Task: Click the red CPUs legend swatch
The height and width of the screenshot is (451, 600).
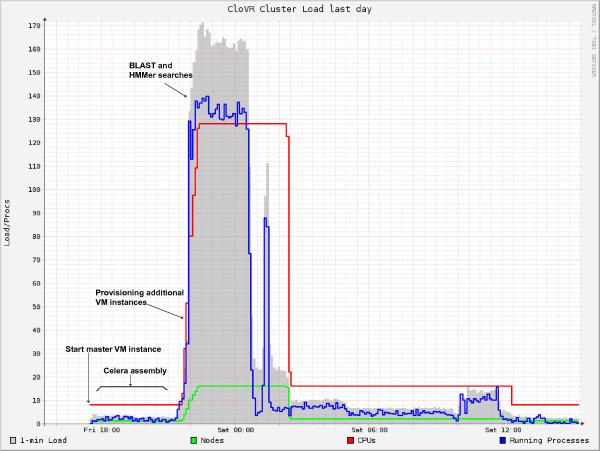Action: (x=352, y=439)
